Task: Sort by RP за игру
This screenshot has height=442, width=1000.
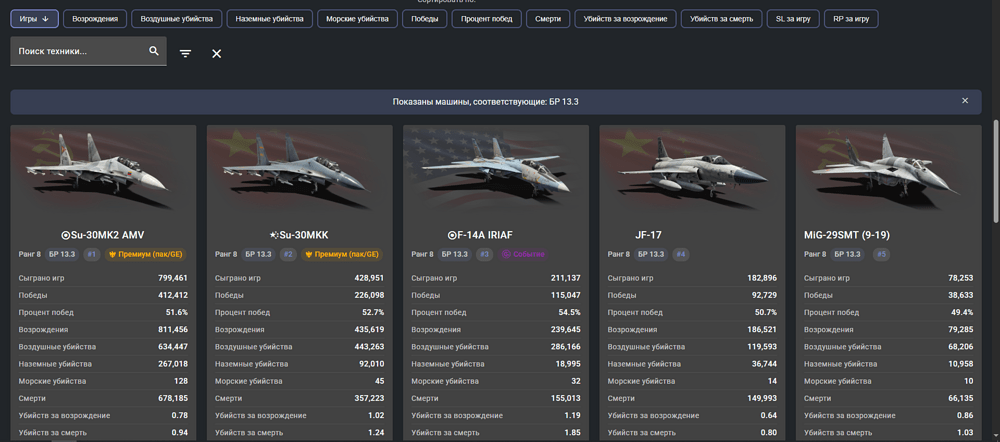Action: coord(851,19)
